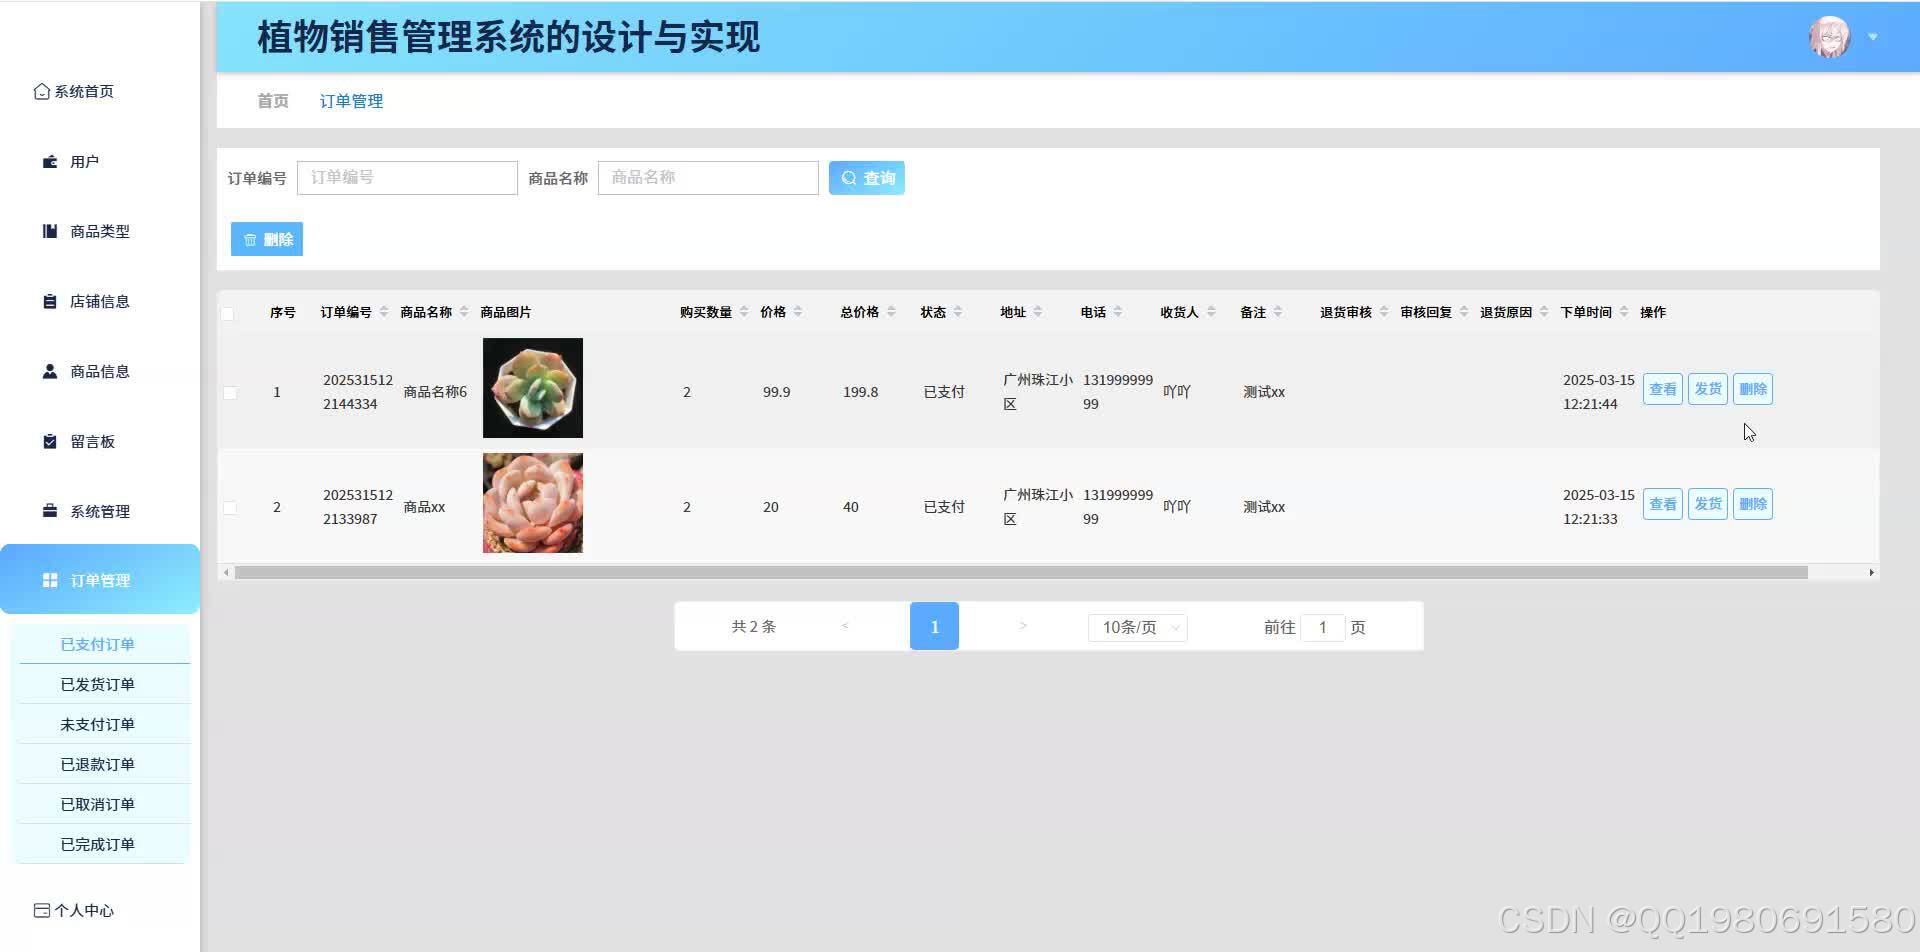Tick the checkbox for order row 1
Viewport: 1920px width, 952px height.
click(x=229, y=391)
